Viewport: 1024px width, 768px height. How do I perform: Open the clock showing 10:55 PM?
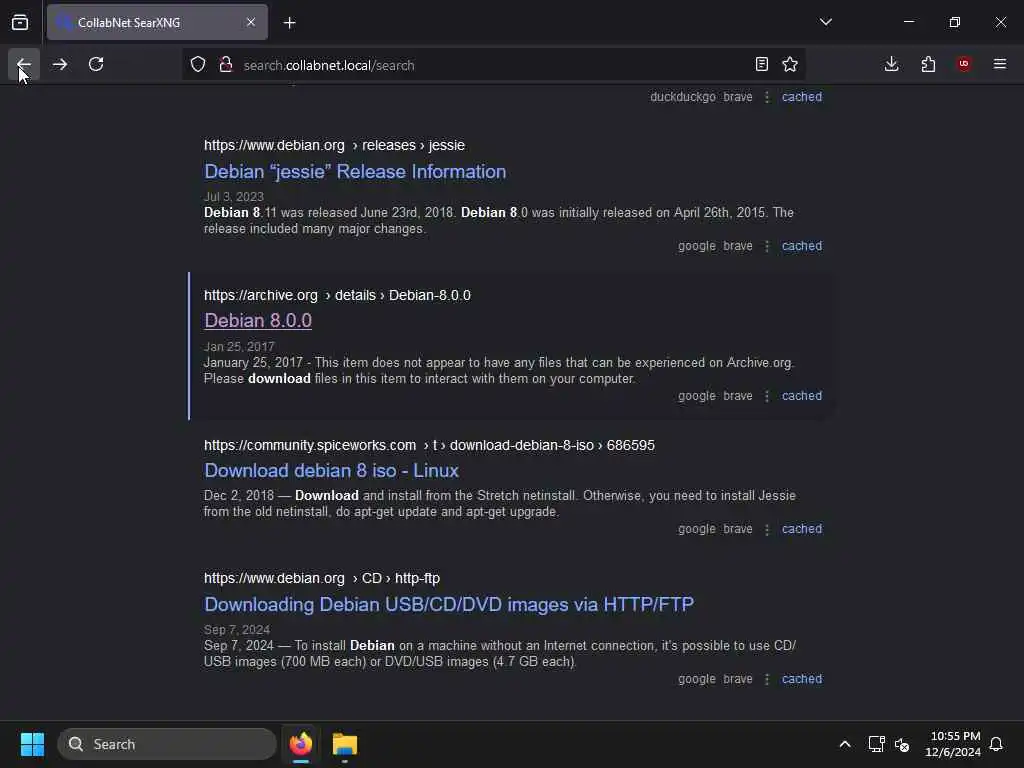pos(953,744)
